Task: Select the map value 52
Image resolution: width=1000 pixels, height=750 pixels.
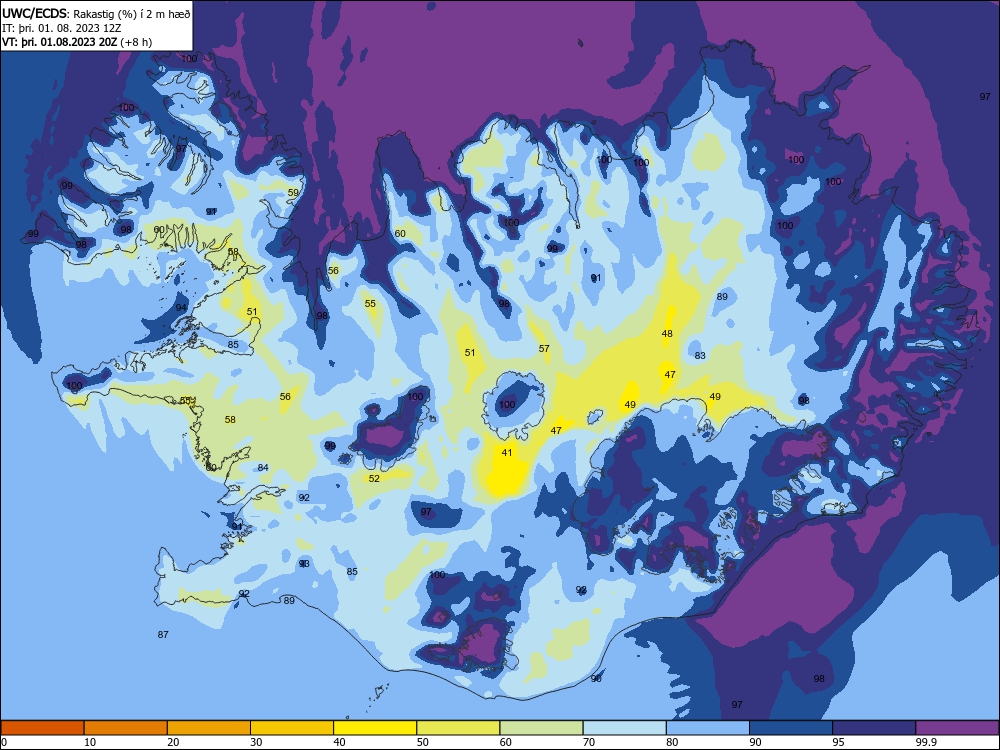Action: (374, 478)
